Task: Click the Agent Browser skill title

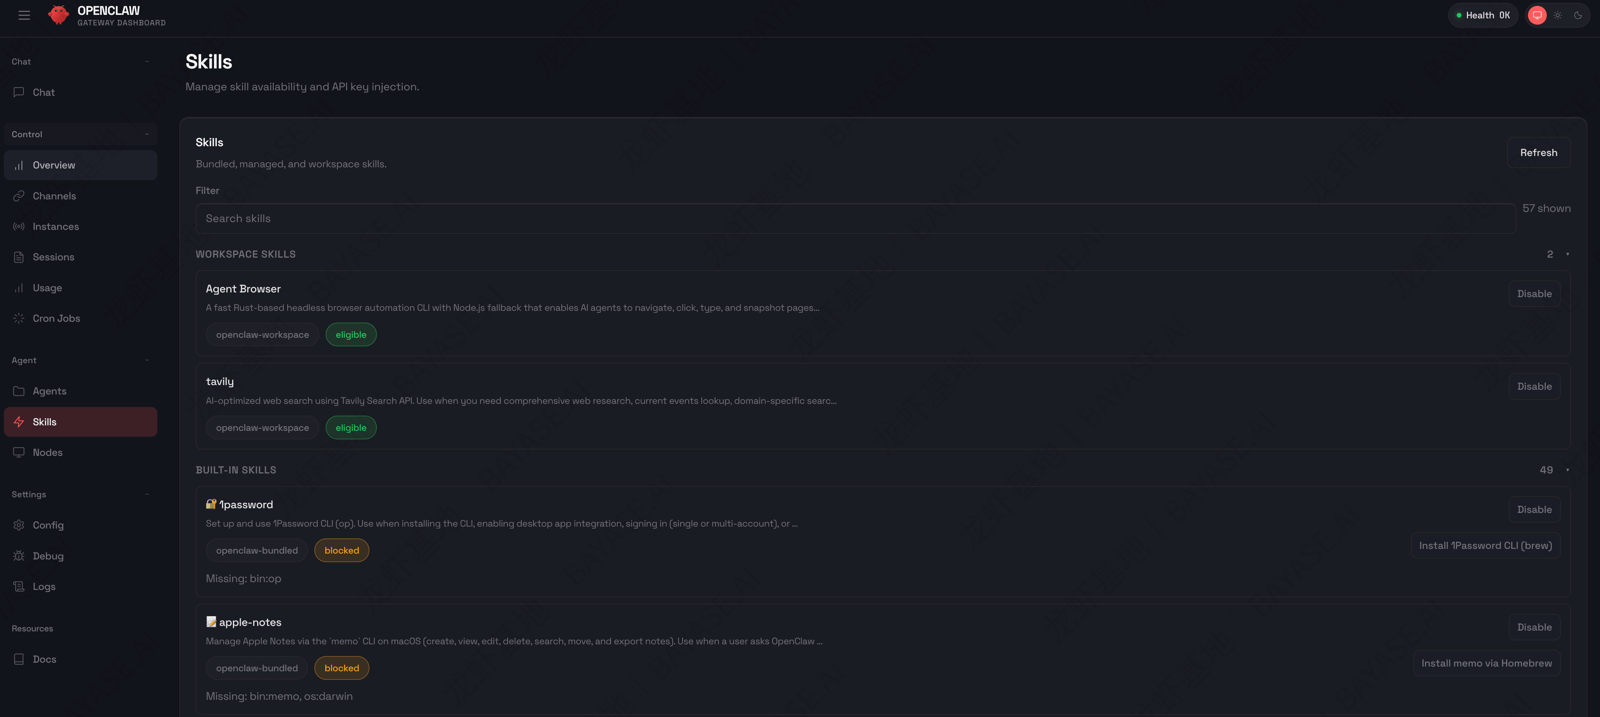Action: pyautogui.click(x=243, y=289)
